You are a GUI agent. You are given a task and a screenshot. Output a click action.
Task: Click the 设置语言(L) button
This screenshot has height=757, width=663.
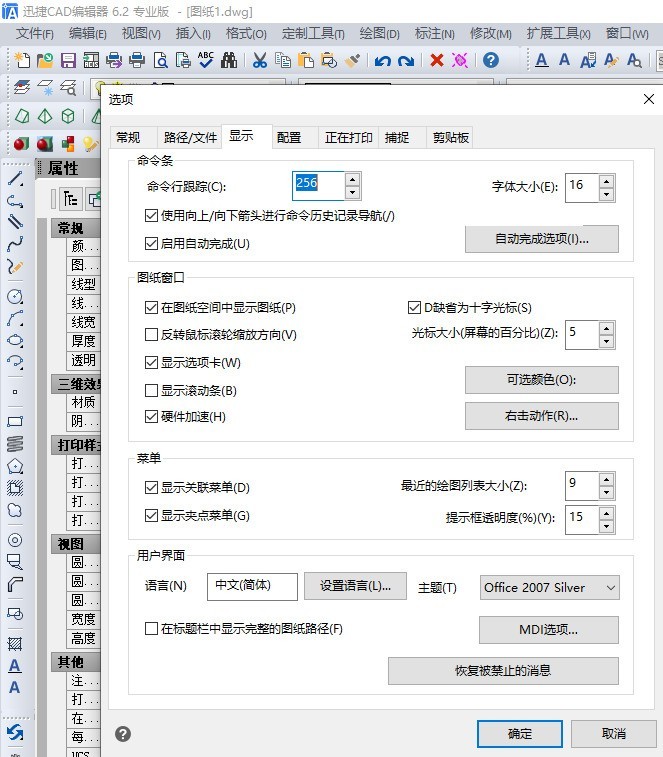point(355,586)
